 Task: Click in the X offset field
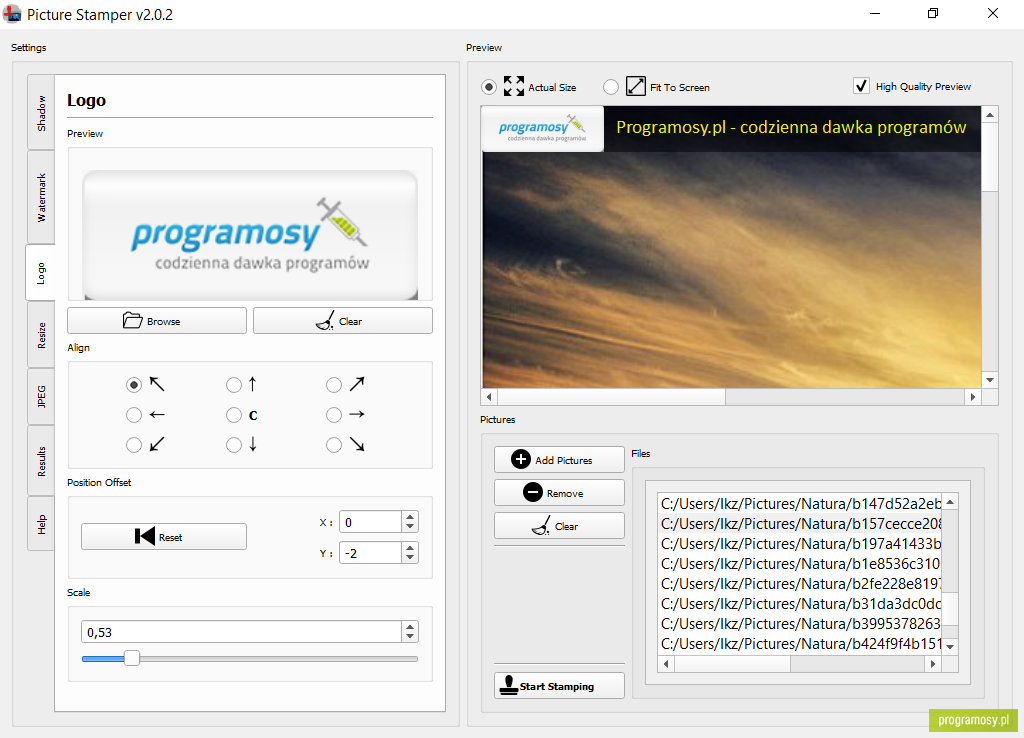(x=370, y=522)
